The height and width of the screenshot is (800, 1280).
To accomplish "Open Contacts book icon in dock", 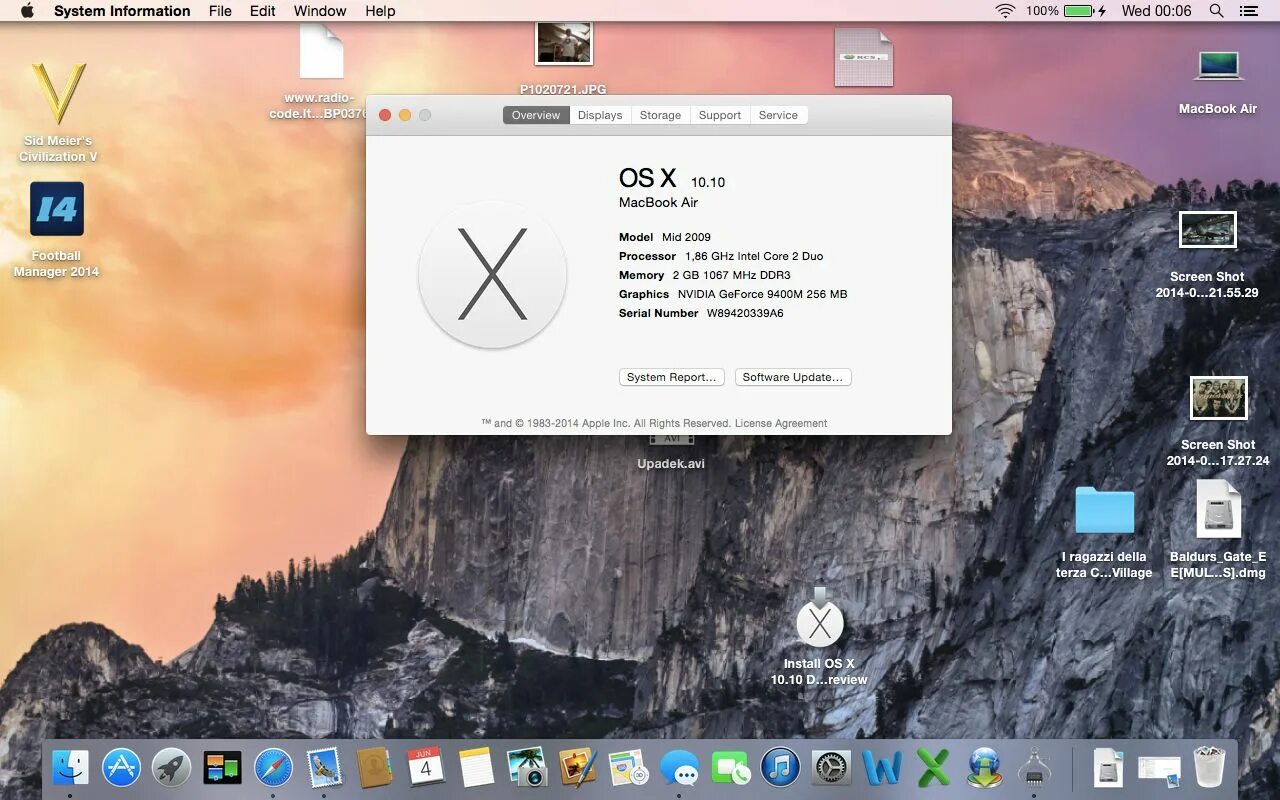I will (375, 768).
